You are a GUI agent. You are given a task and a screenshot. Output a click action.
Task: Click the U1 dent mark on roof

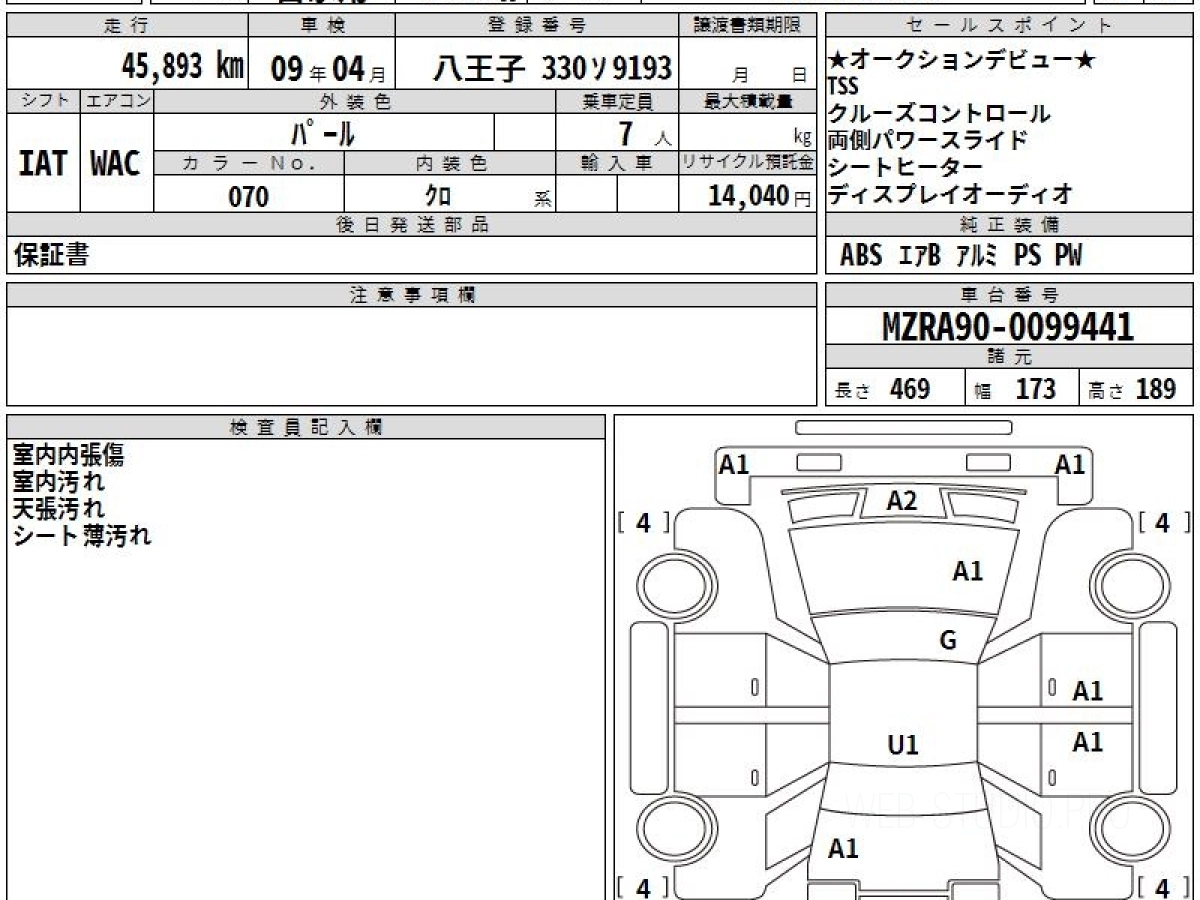point(903,745)
